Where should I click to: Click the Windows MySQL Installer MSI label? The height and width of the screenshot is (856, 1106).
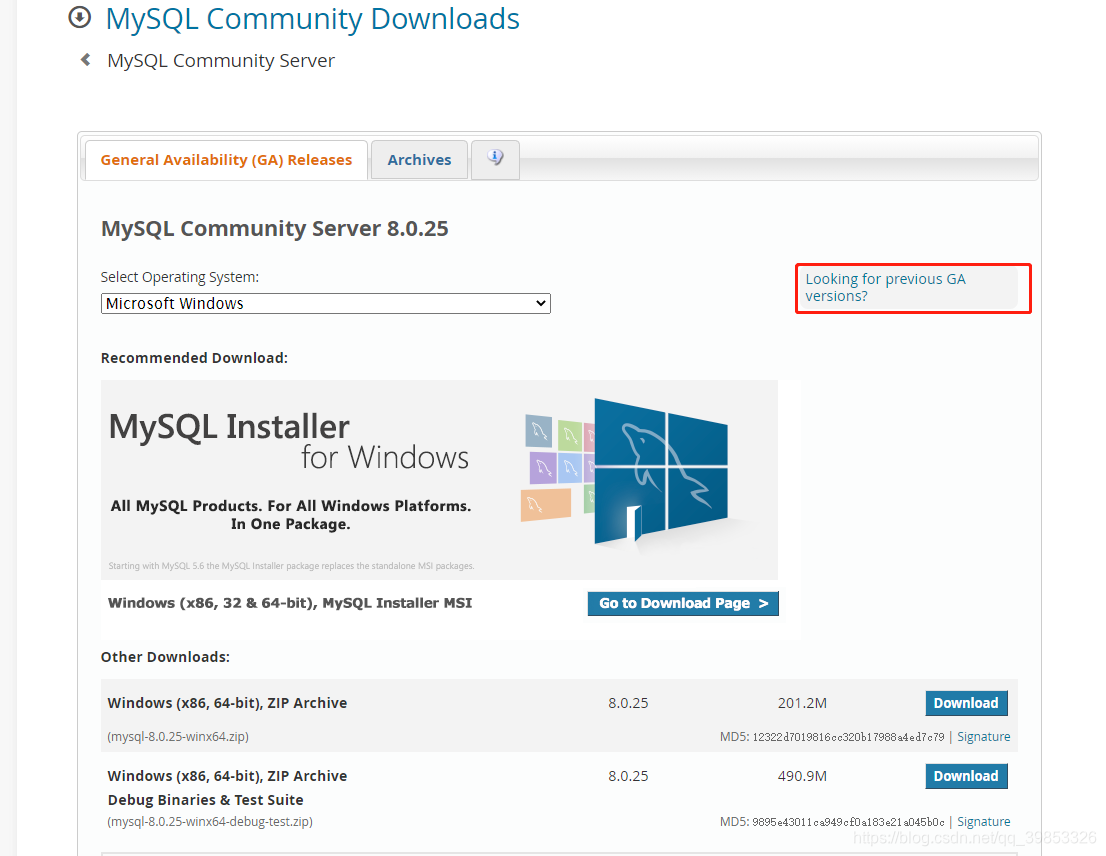pyautogui.click(x=290, y=603)
